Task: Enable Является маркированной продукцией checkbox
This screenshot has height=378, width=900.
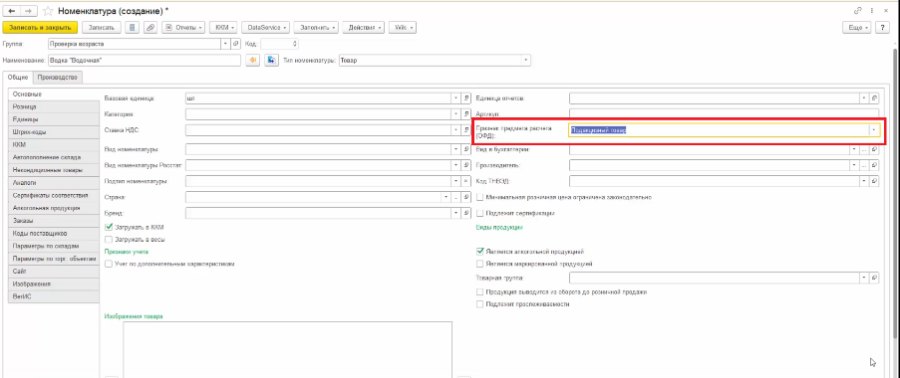Action: 480,264
